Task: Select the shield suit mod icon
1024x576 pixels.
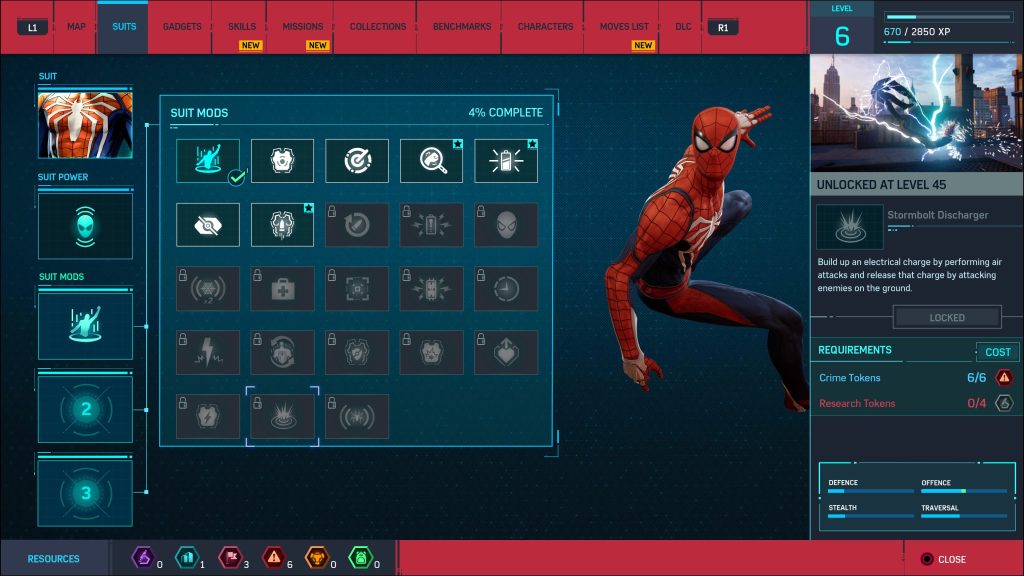Action: pos(282,160)
